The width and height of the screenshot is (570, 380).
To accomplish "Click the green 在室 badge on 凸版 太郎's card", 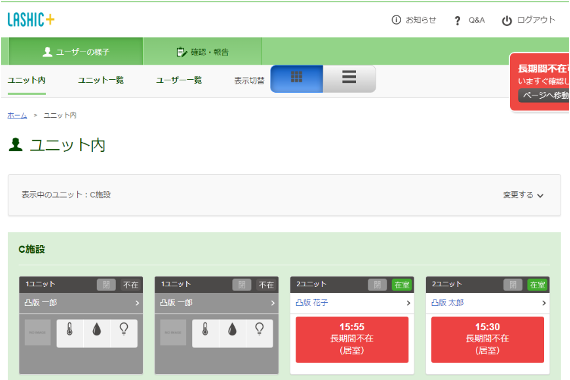I will 537,285.
